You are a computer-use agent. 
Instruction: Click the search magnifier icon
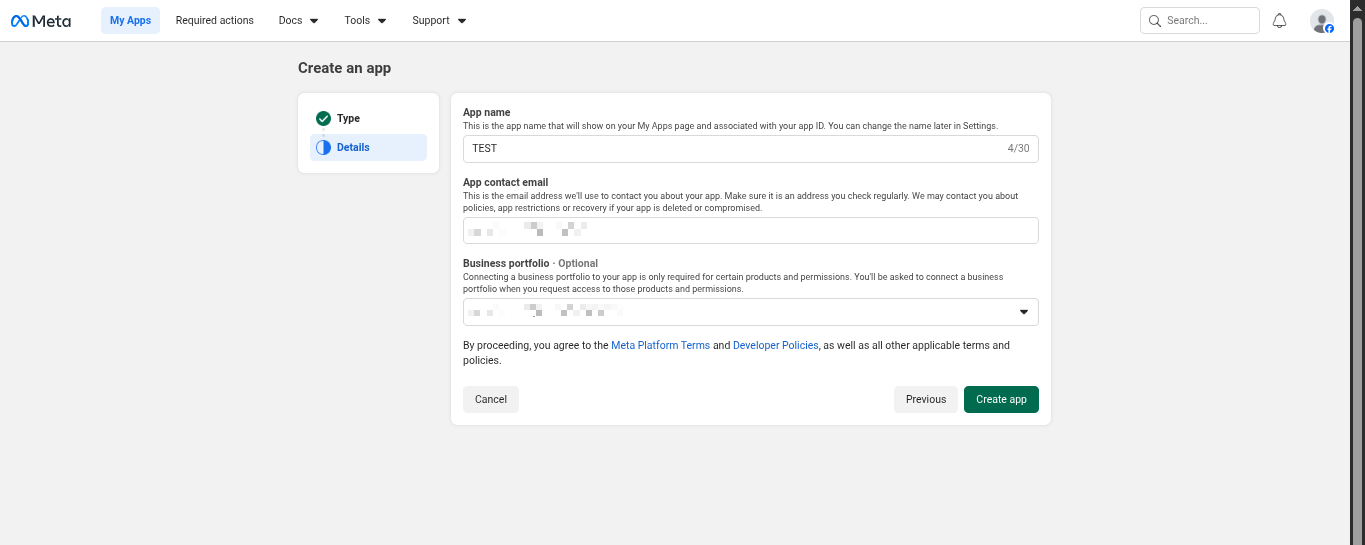click(1155, 21)
